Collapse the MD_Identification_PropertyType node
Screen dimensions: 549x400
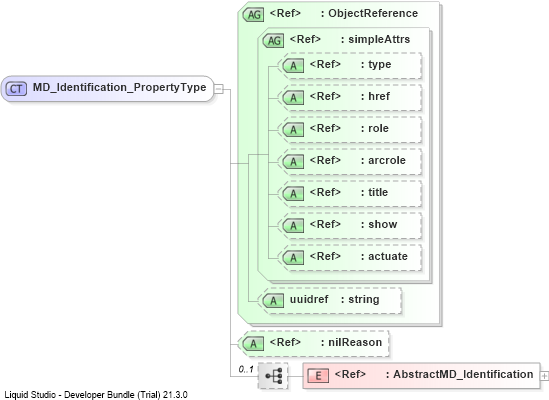pos(218,89)
